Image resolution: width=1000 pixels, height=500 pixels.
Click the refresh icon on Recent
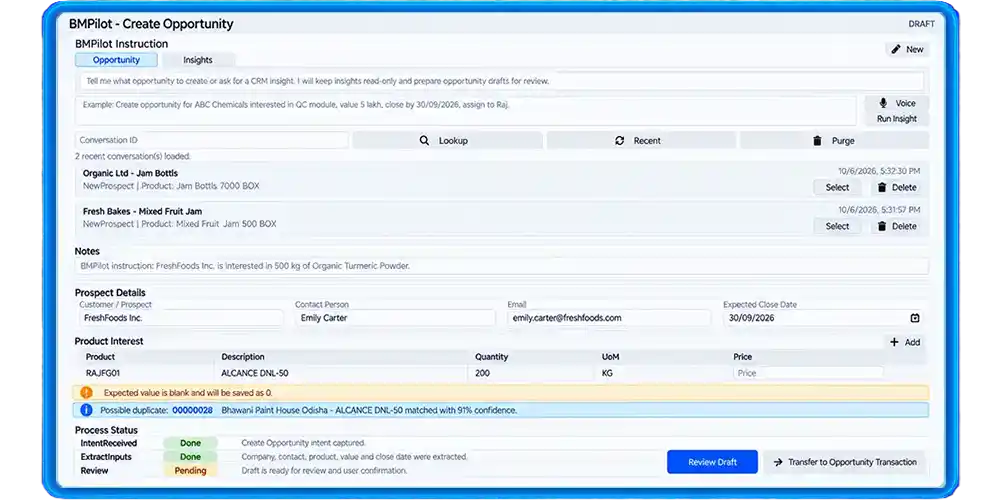619,140
